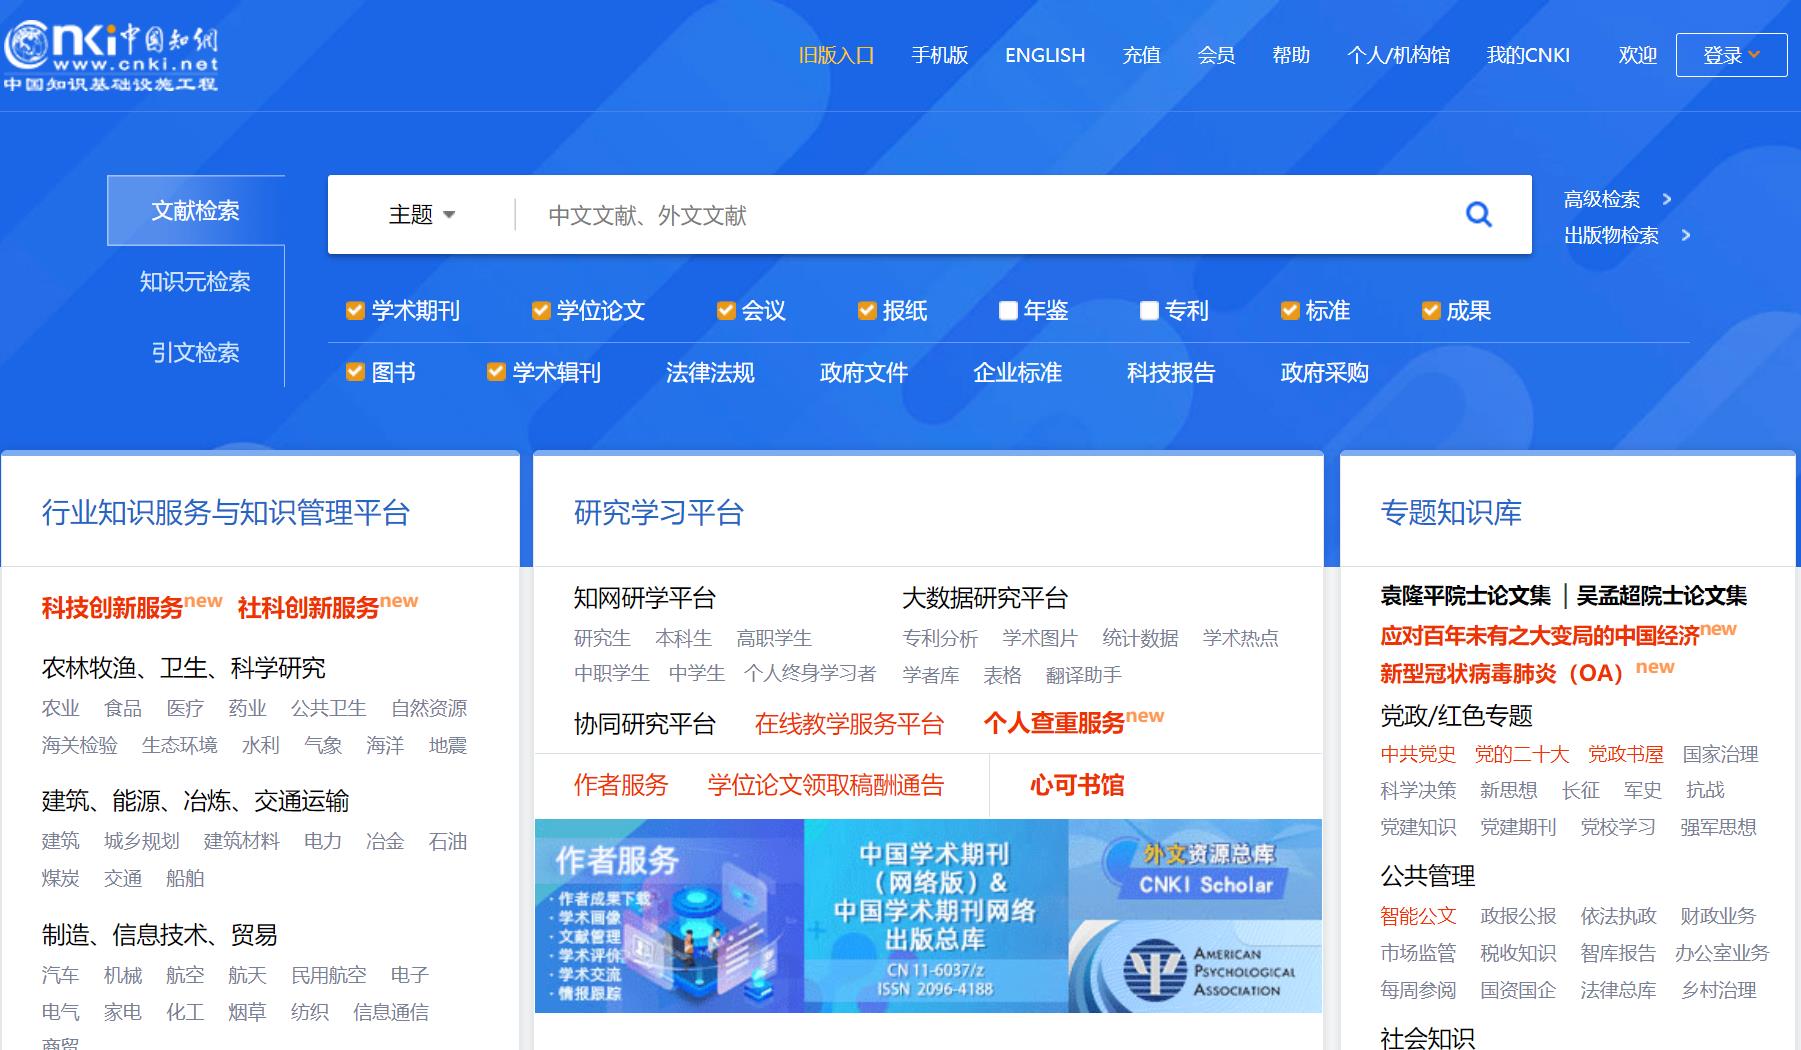Open the 主题 search field dropdown

pos(422,215)
